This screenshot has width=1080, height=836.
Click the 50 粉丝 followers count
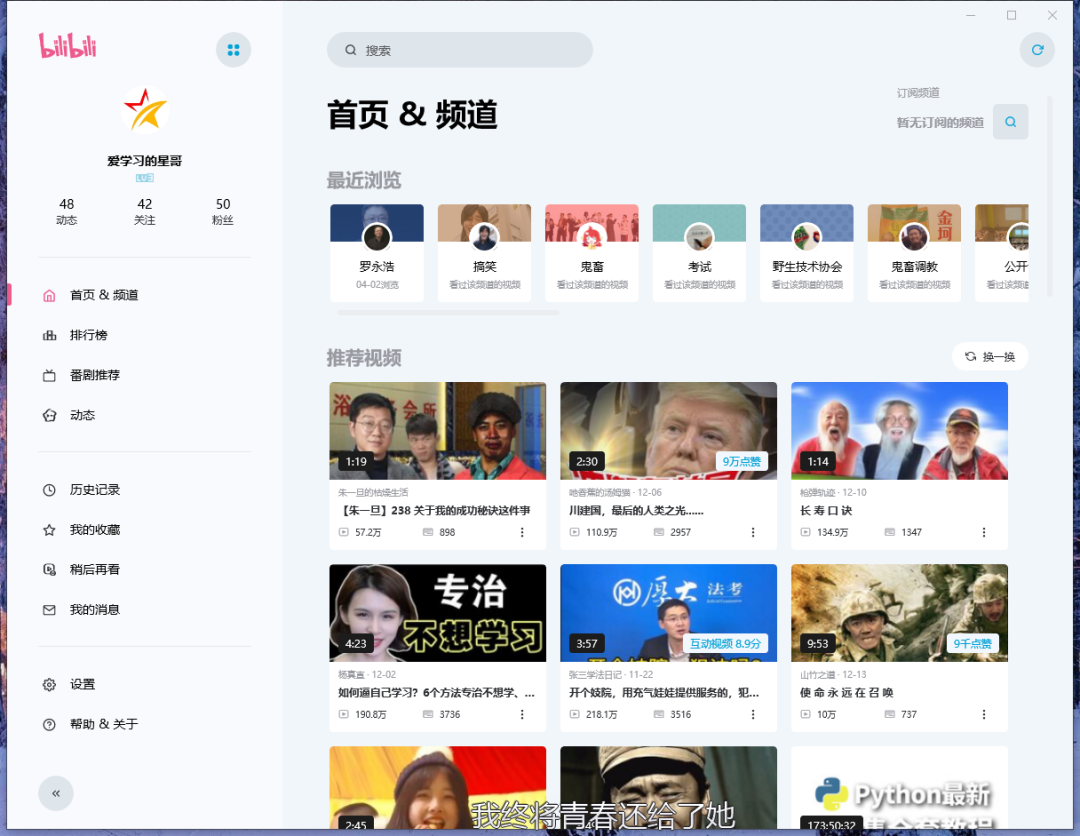222,211
